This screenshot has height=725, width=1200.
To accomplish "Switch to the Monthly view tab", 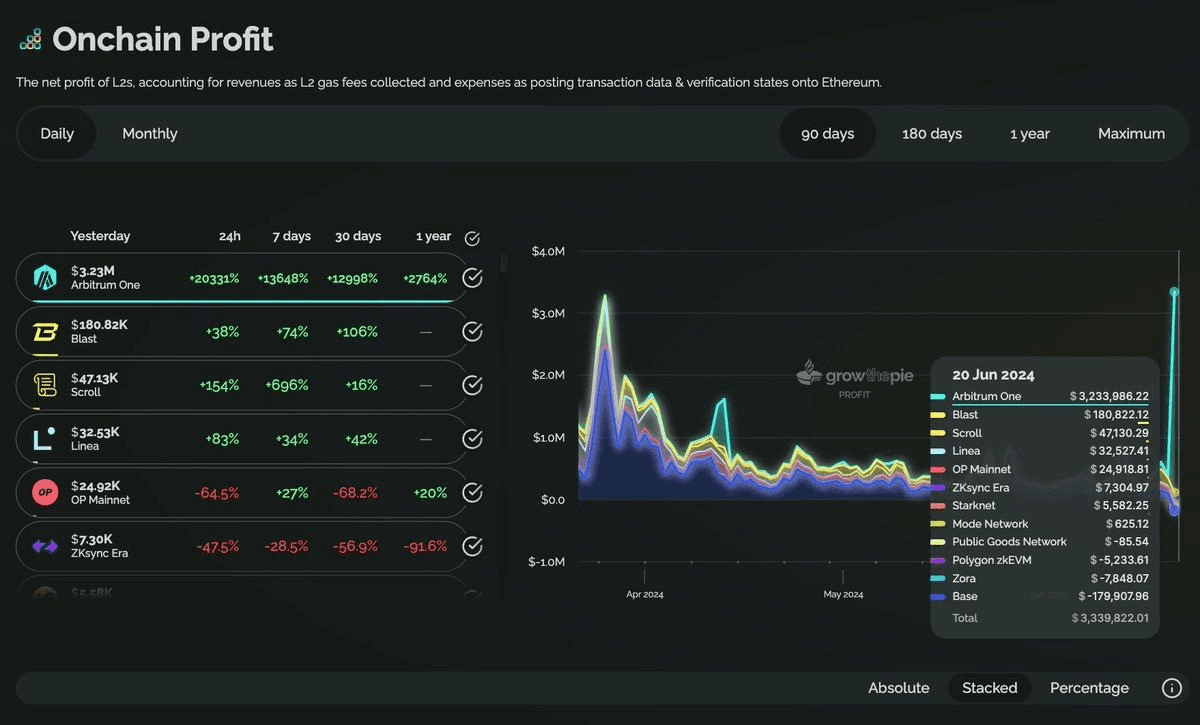I will pyautogui.click(x=149, y=134).
